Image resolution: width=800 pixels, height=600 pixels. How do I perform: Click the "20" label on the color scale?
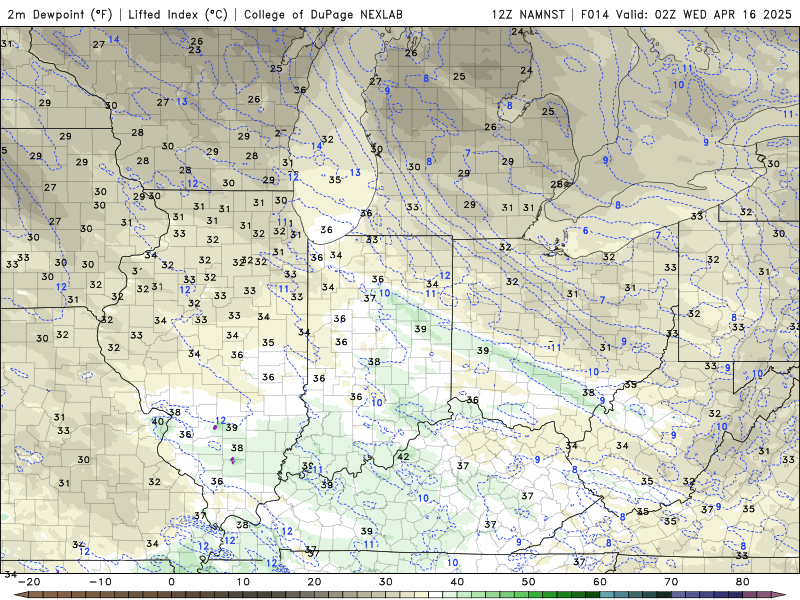coord(314,582)
